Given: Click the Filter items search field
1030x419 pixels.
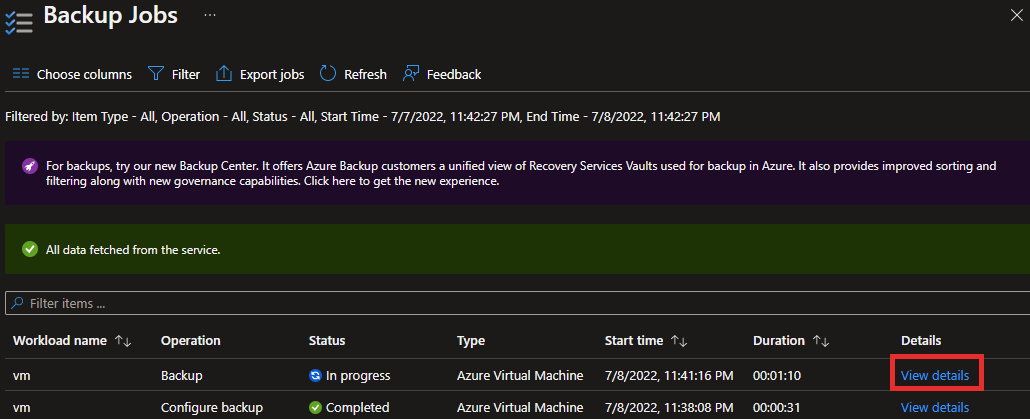Looking at the screenshot, I should click(517, 303).
